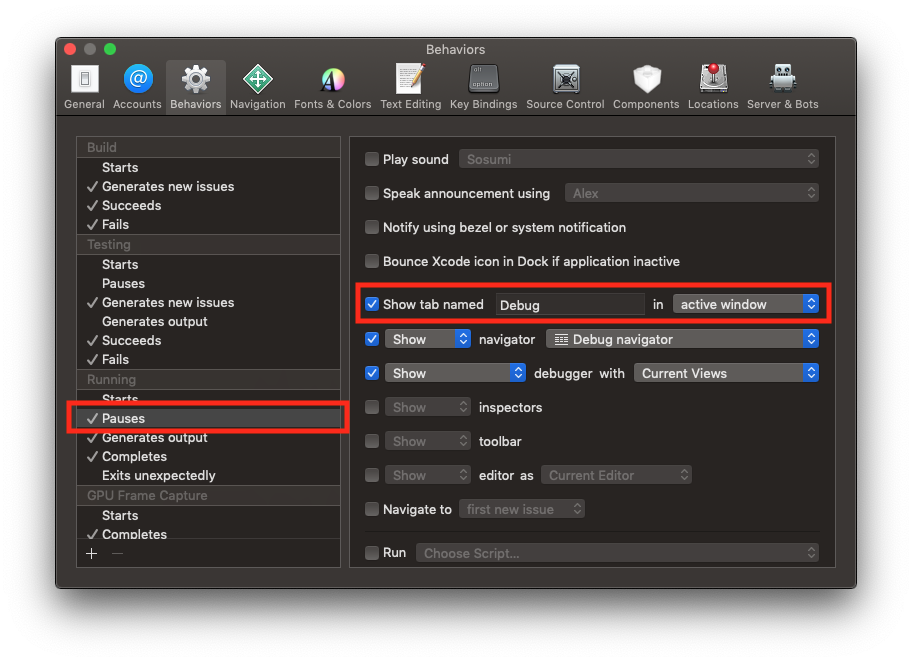Screen dimensions: 912x662
Task: Click the Debug tab name field
Action: [569, 304]
